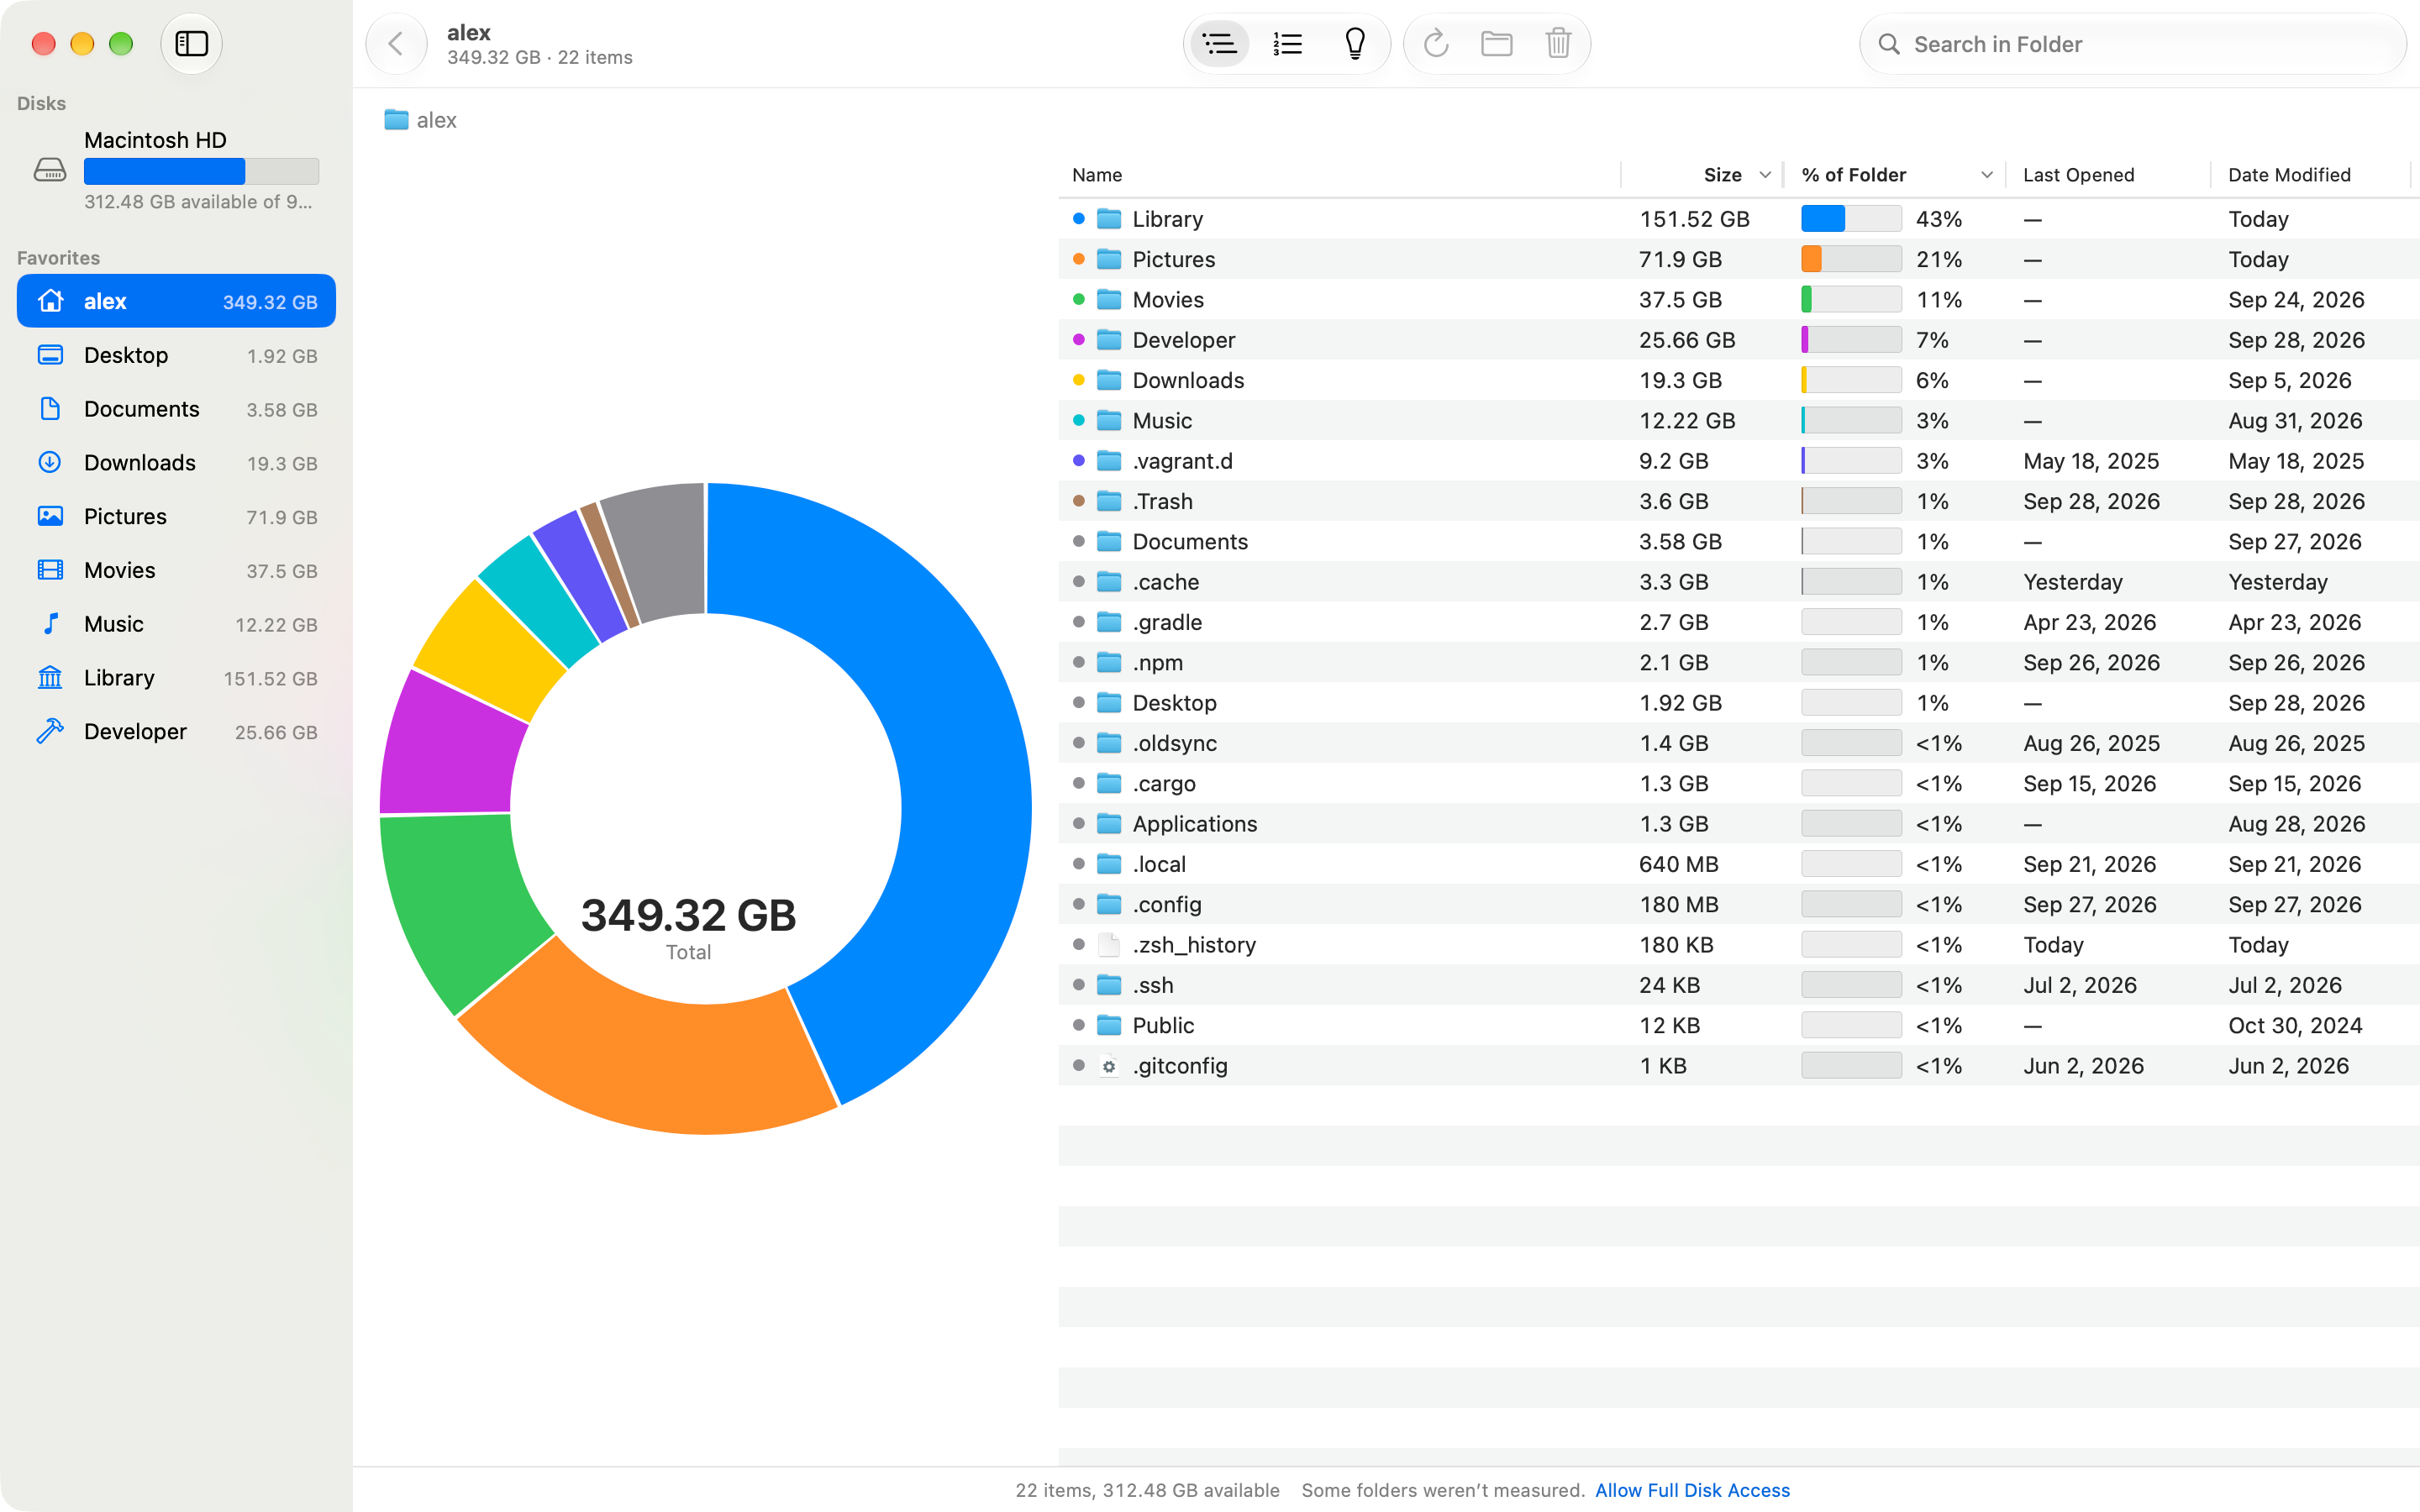The height and width of the screenshot is (1512, 2420).
Task: Switch to the numbered outline view icon
Action: (1287, 44)
